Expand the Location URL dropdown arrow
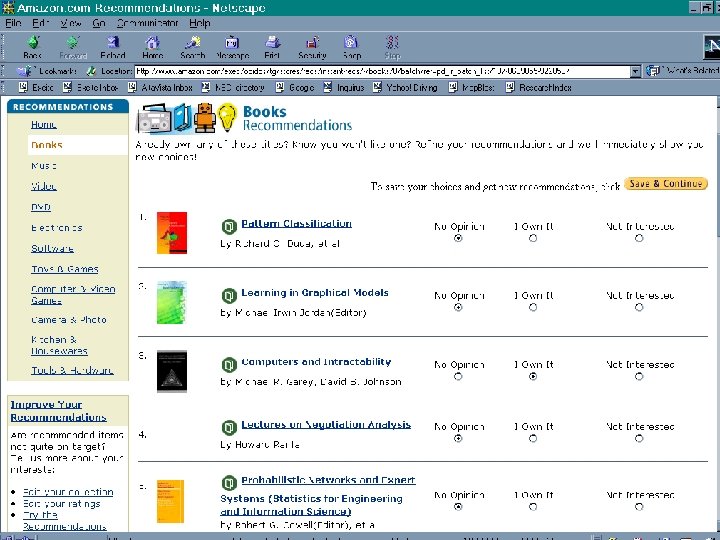Screen dimensions: 720x540 [x=635, y=71]
